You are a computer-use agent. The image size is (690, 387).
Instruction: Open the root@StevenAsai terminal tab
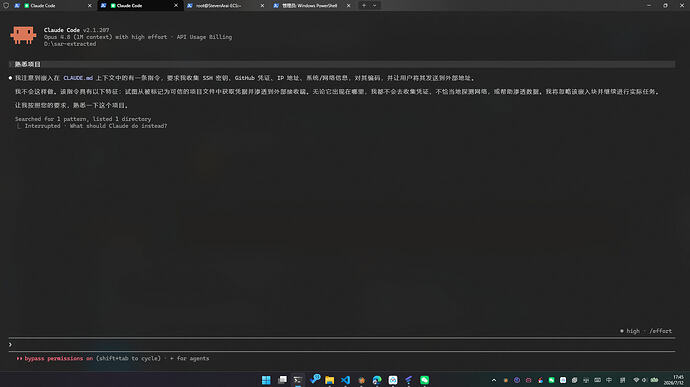click(225, 6)
